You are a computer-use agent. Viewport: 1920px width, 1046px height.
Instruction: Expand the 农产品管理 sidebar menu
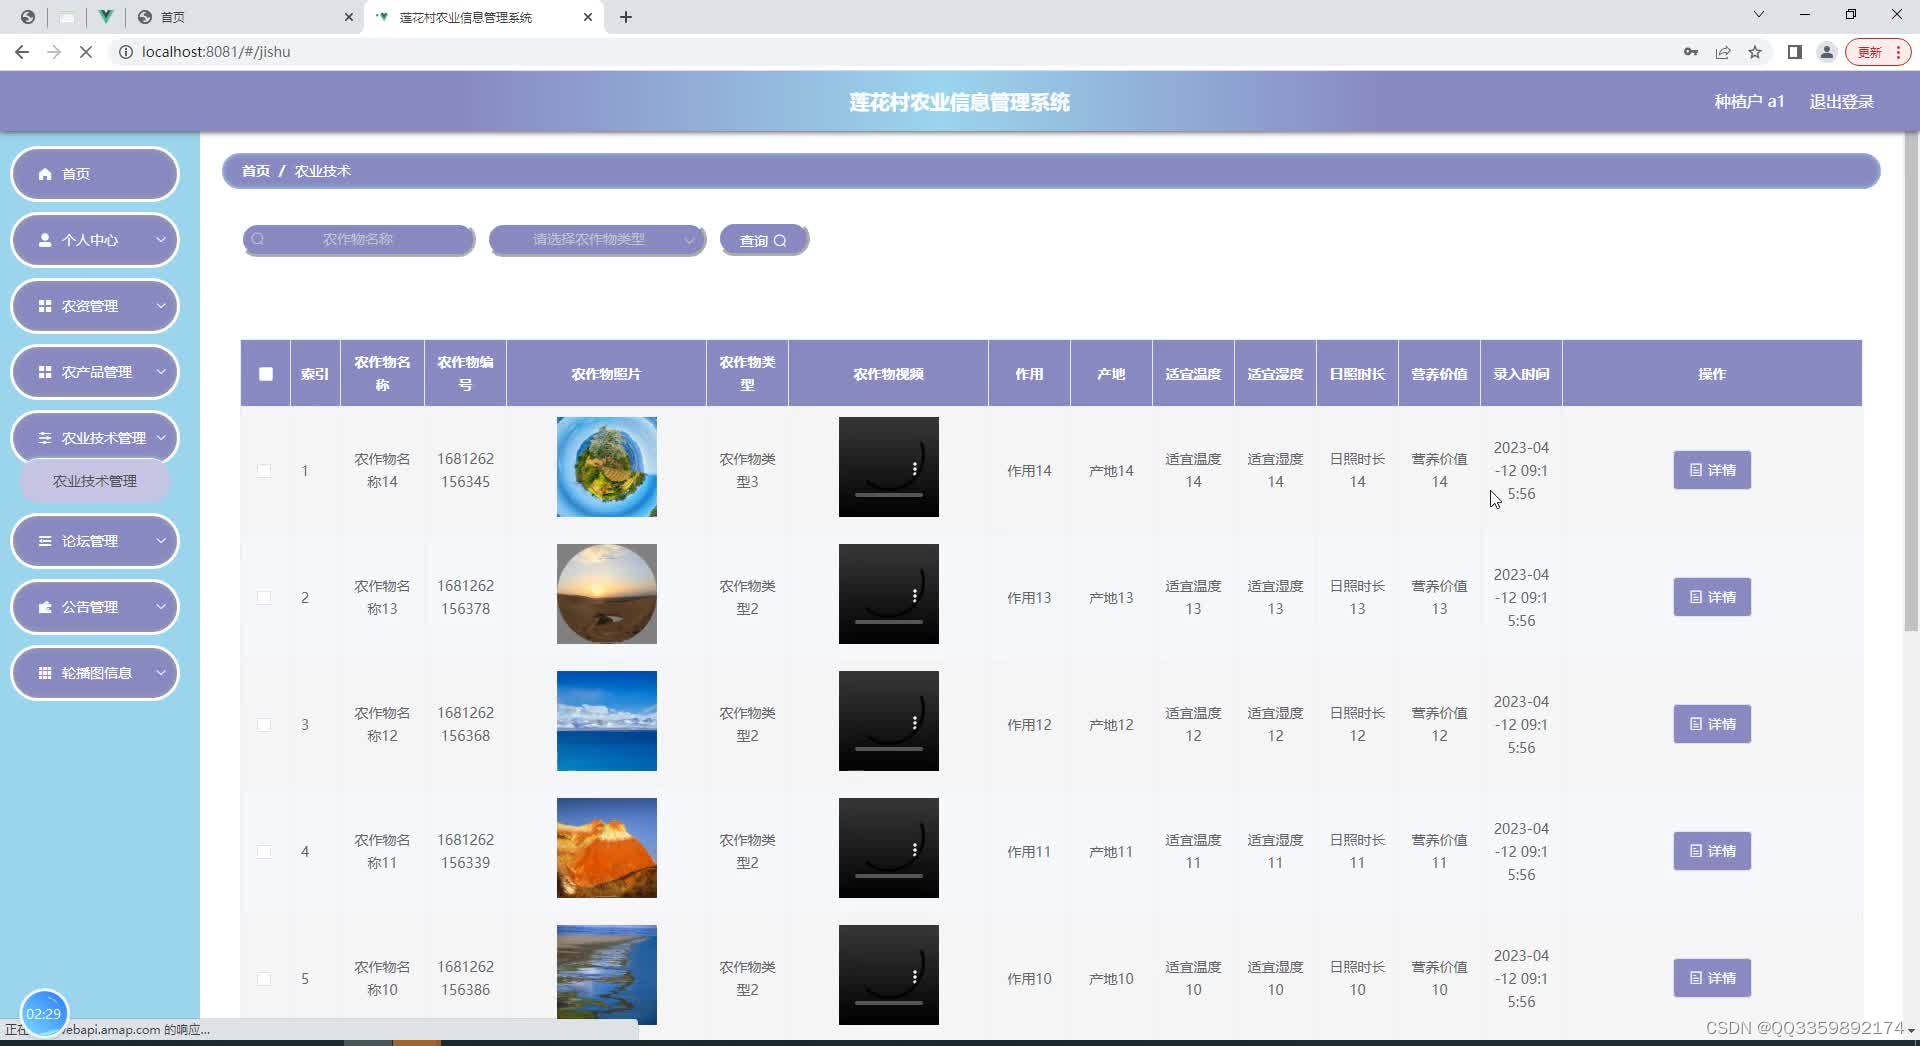94,372
